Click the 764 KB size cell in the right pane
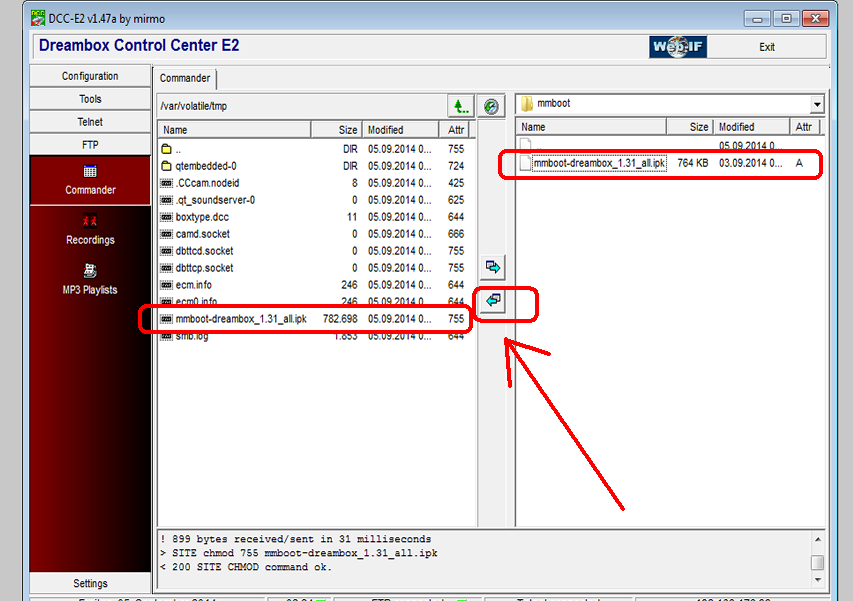Viewport: 853px width, 601px height. tap(693, 163)
